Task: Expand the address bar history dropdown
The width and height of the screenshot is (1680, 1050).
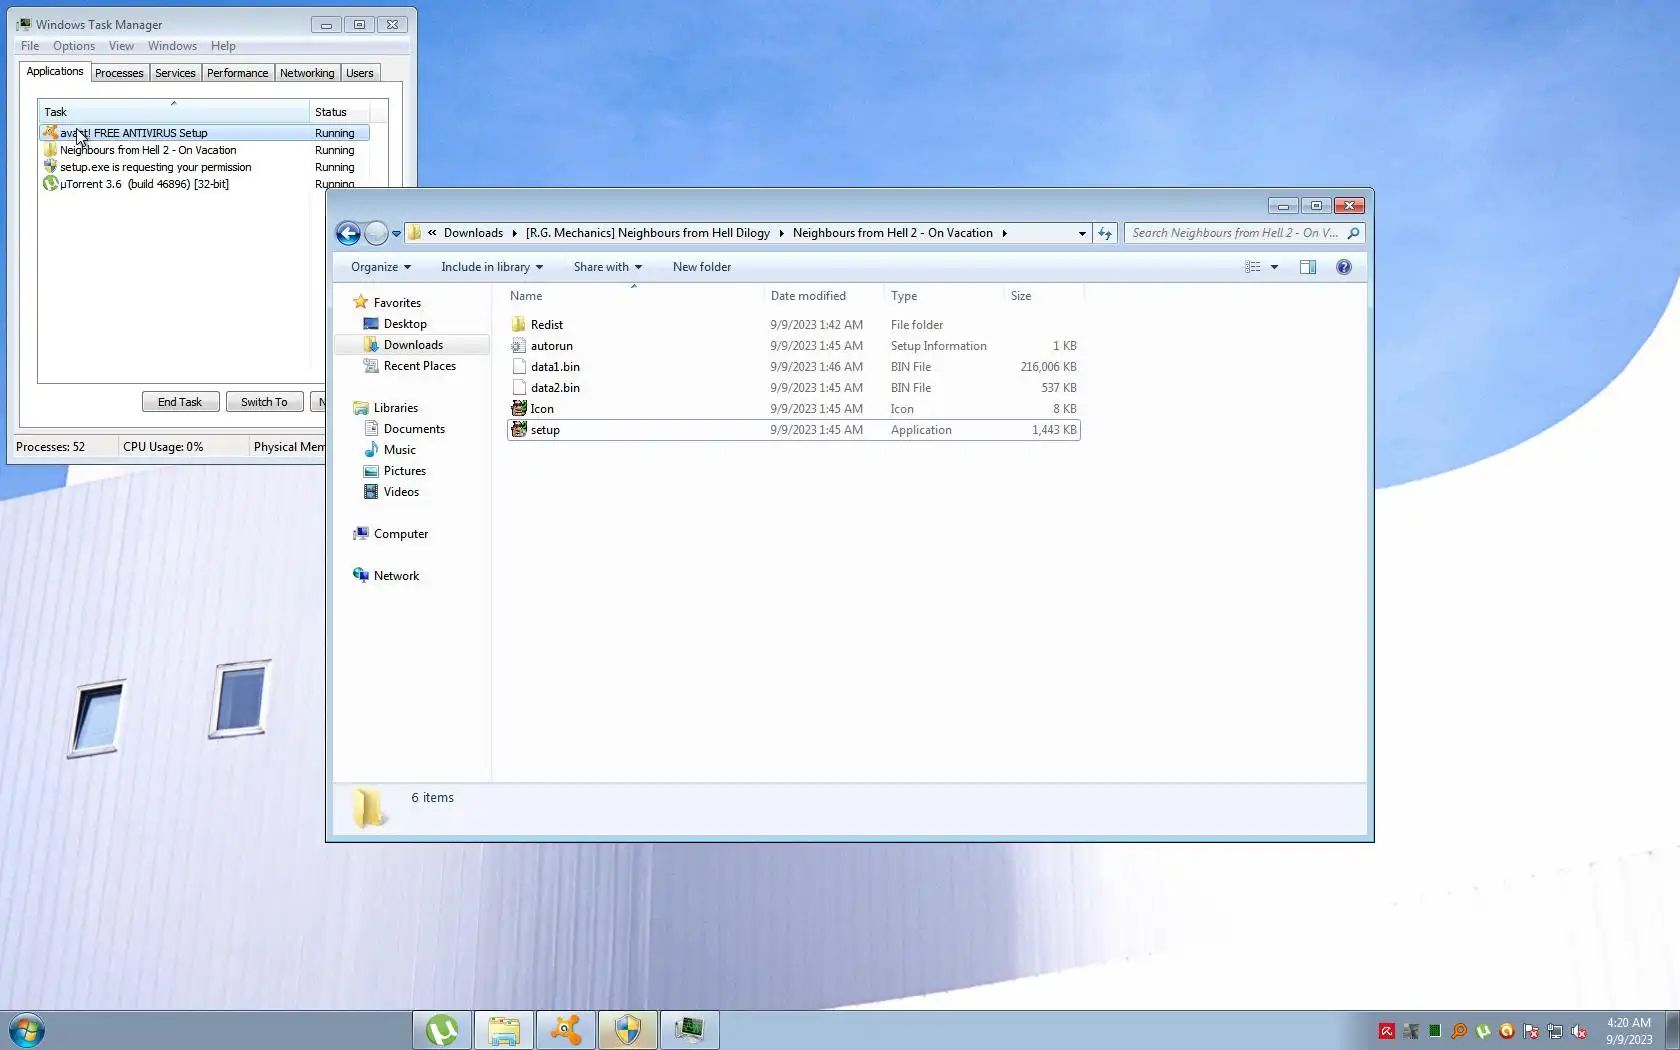Action: pyautogui.click(x=1082, y=233)
